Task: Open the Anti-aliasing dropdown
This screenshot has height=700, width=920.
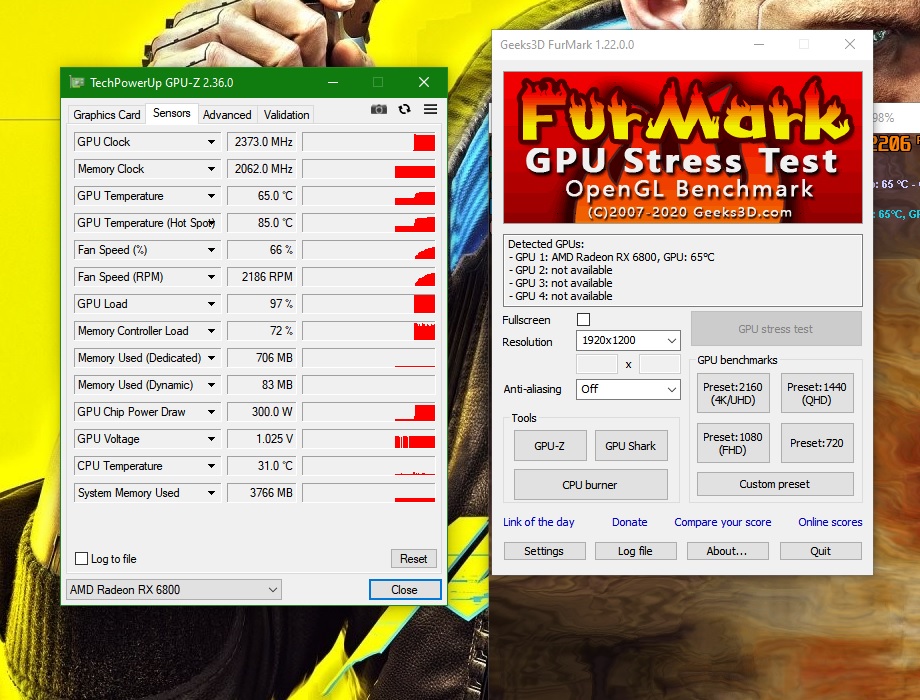Action: click(x=627, y=389)
